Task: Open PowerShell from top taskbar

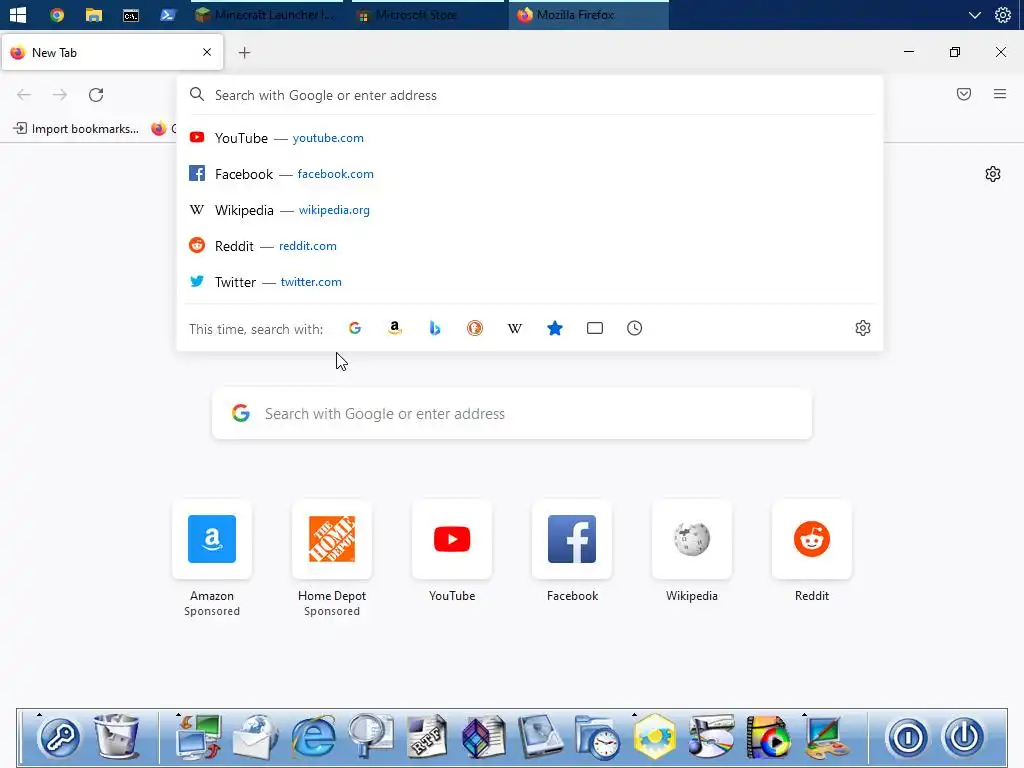Action: pos(168,14)
